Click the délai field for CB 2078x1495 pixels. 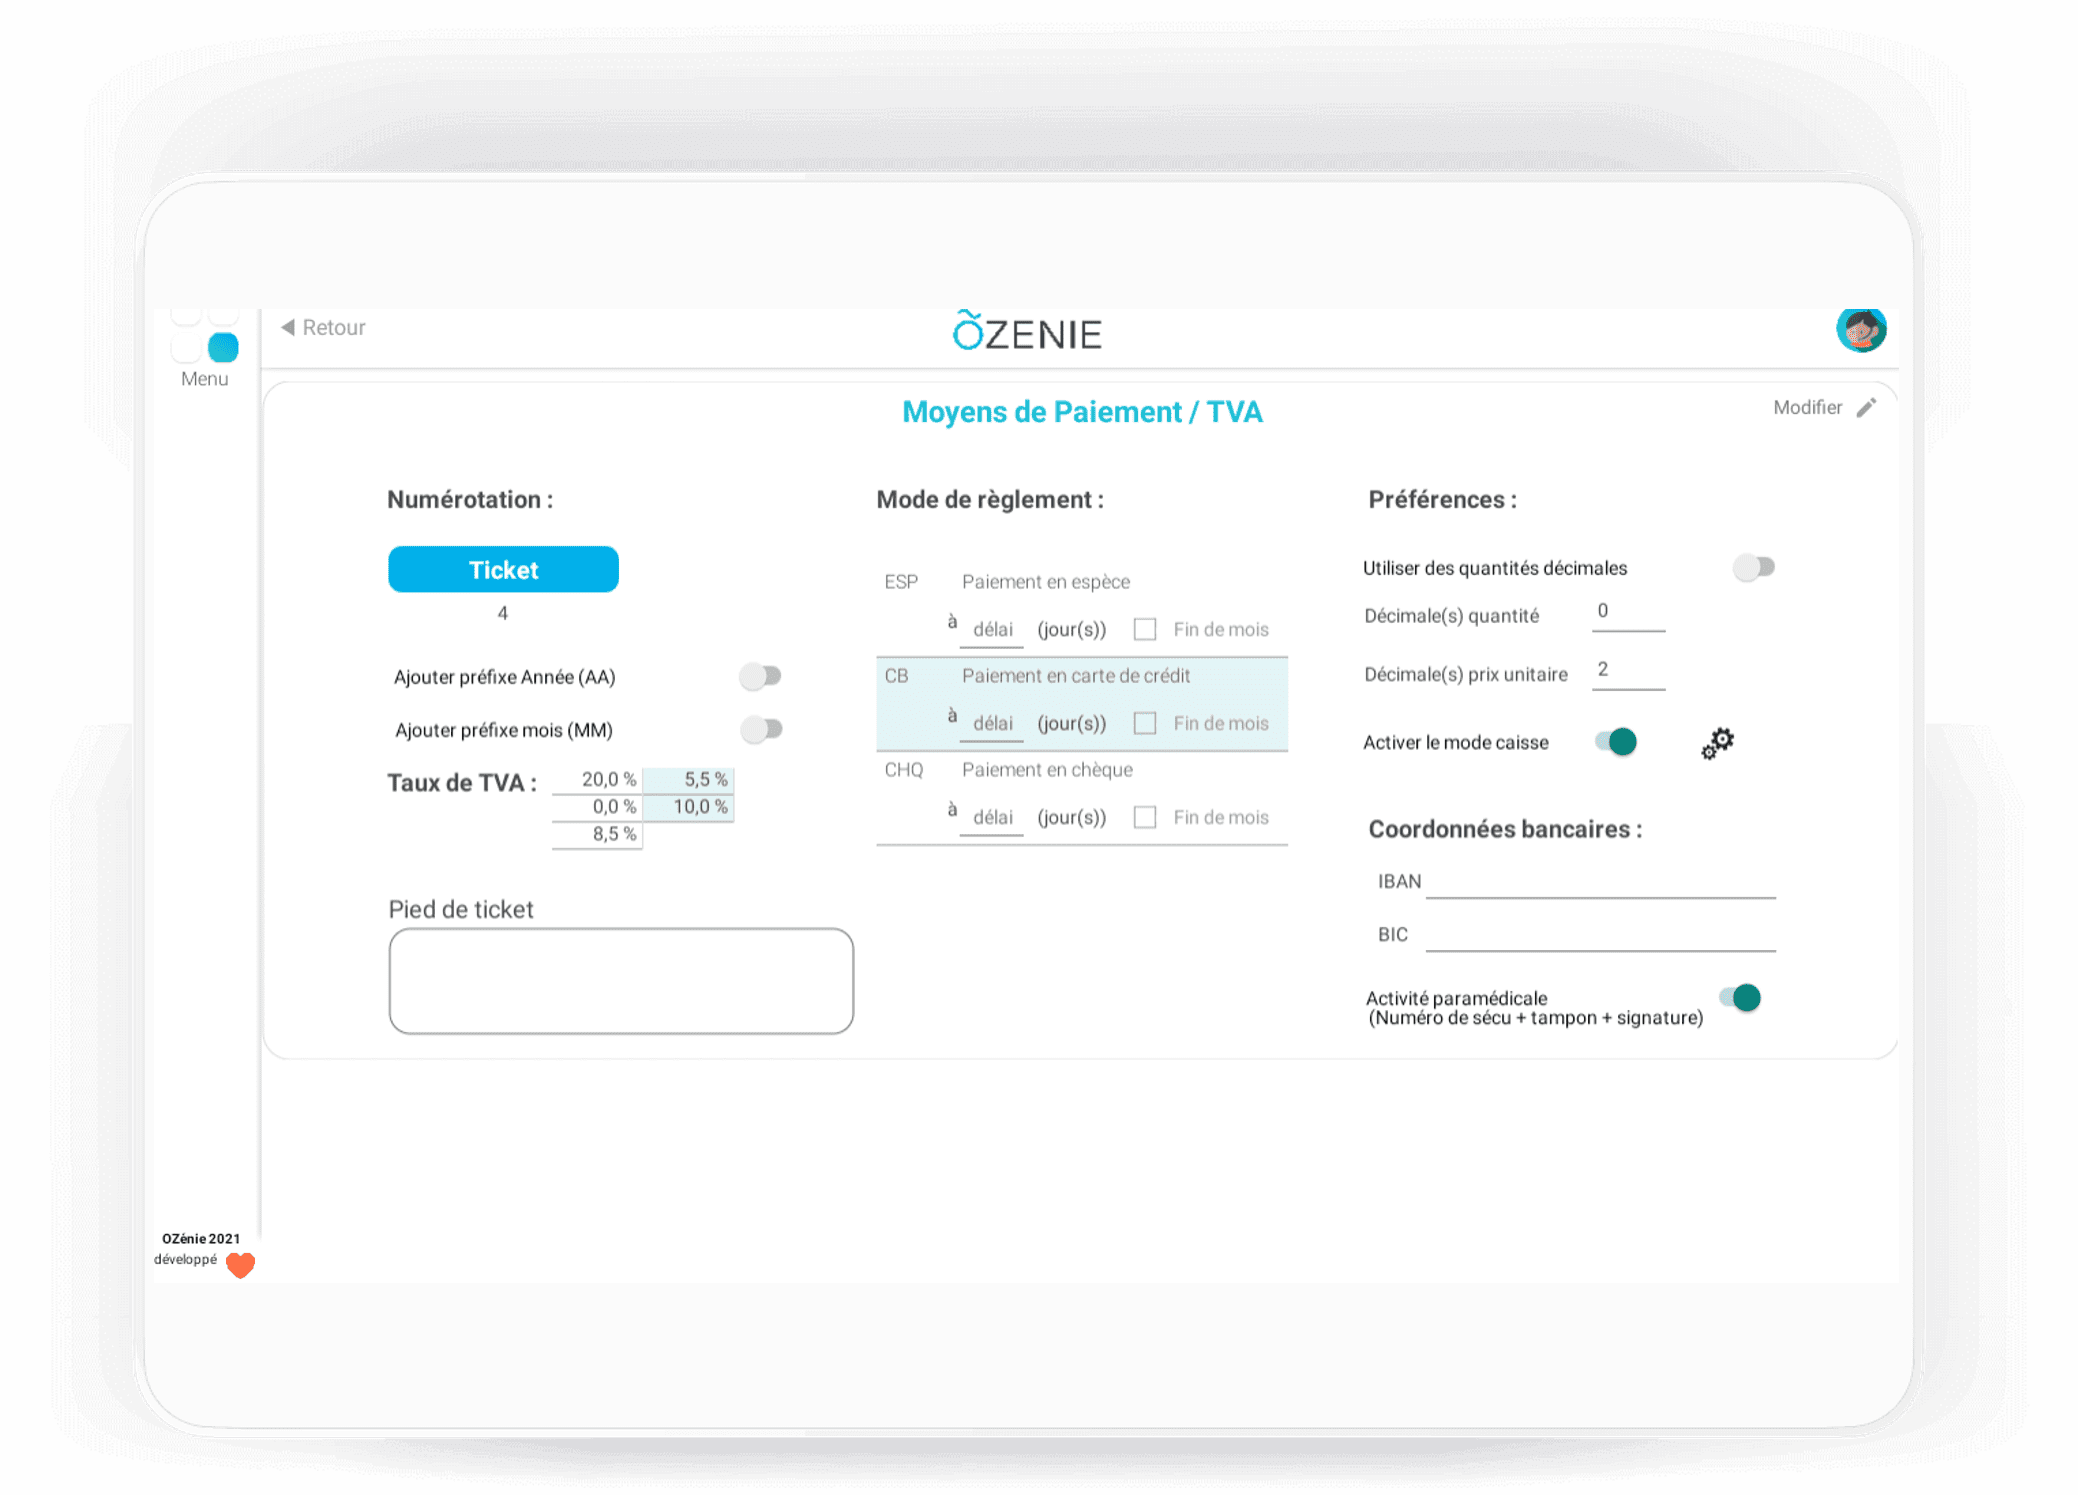pyautogui.click(x=992, y=724)
